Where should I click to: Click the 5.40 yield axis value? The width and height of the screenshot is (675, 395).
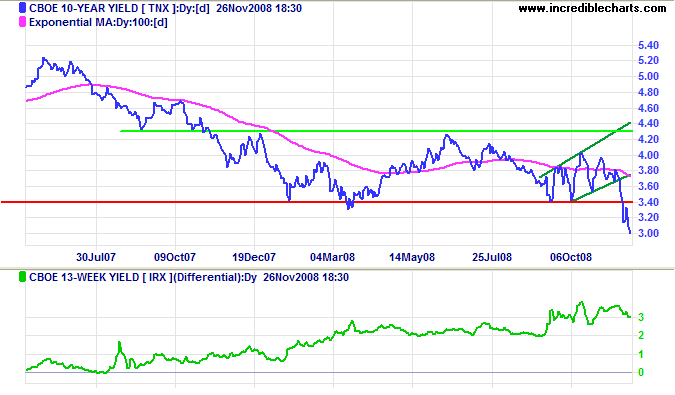tap(648, 45)
